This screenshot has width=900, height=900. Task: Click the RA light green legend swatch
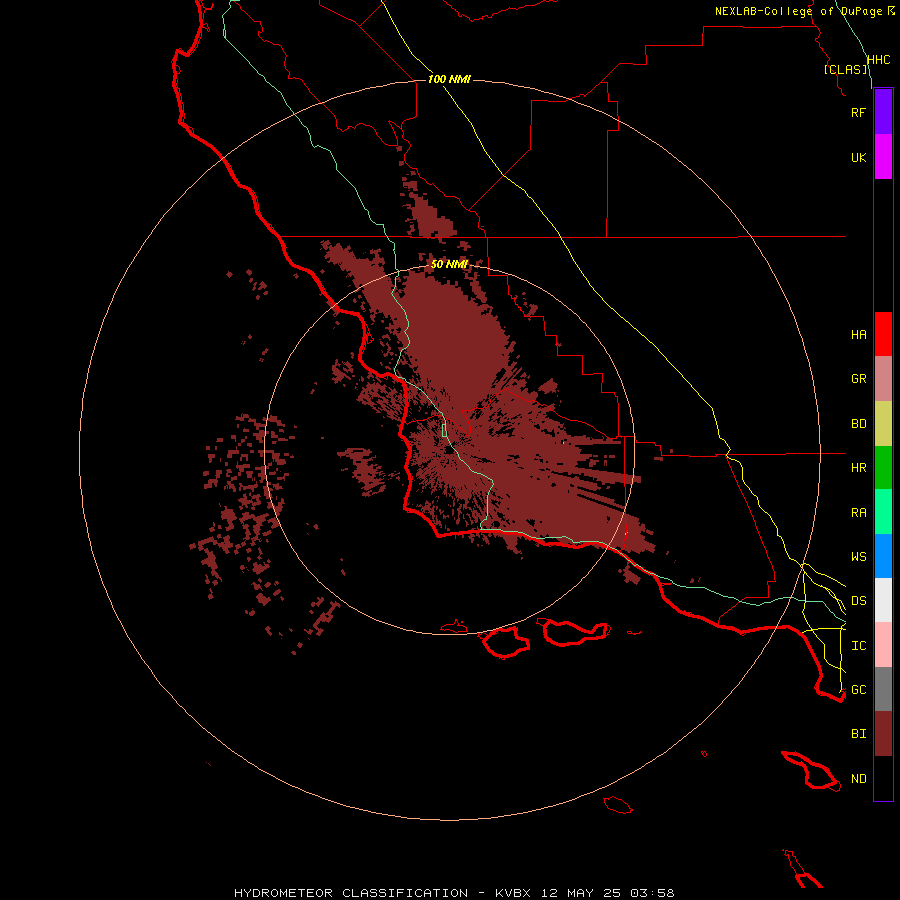click(x=883, y=512)
